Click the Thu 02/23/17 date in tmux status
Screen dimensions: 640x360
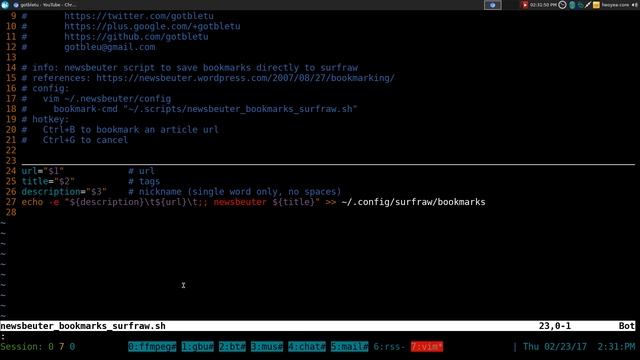pyautogui.click(x=555, y=347)
